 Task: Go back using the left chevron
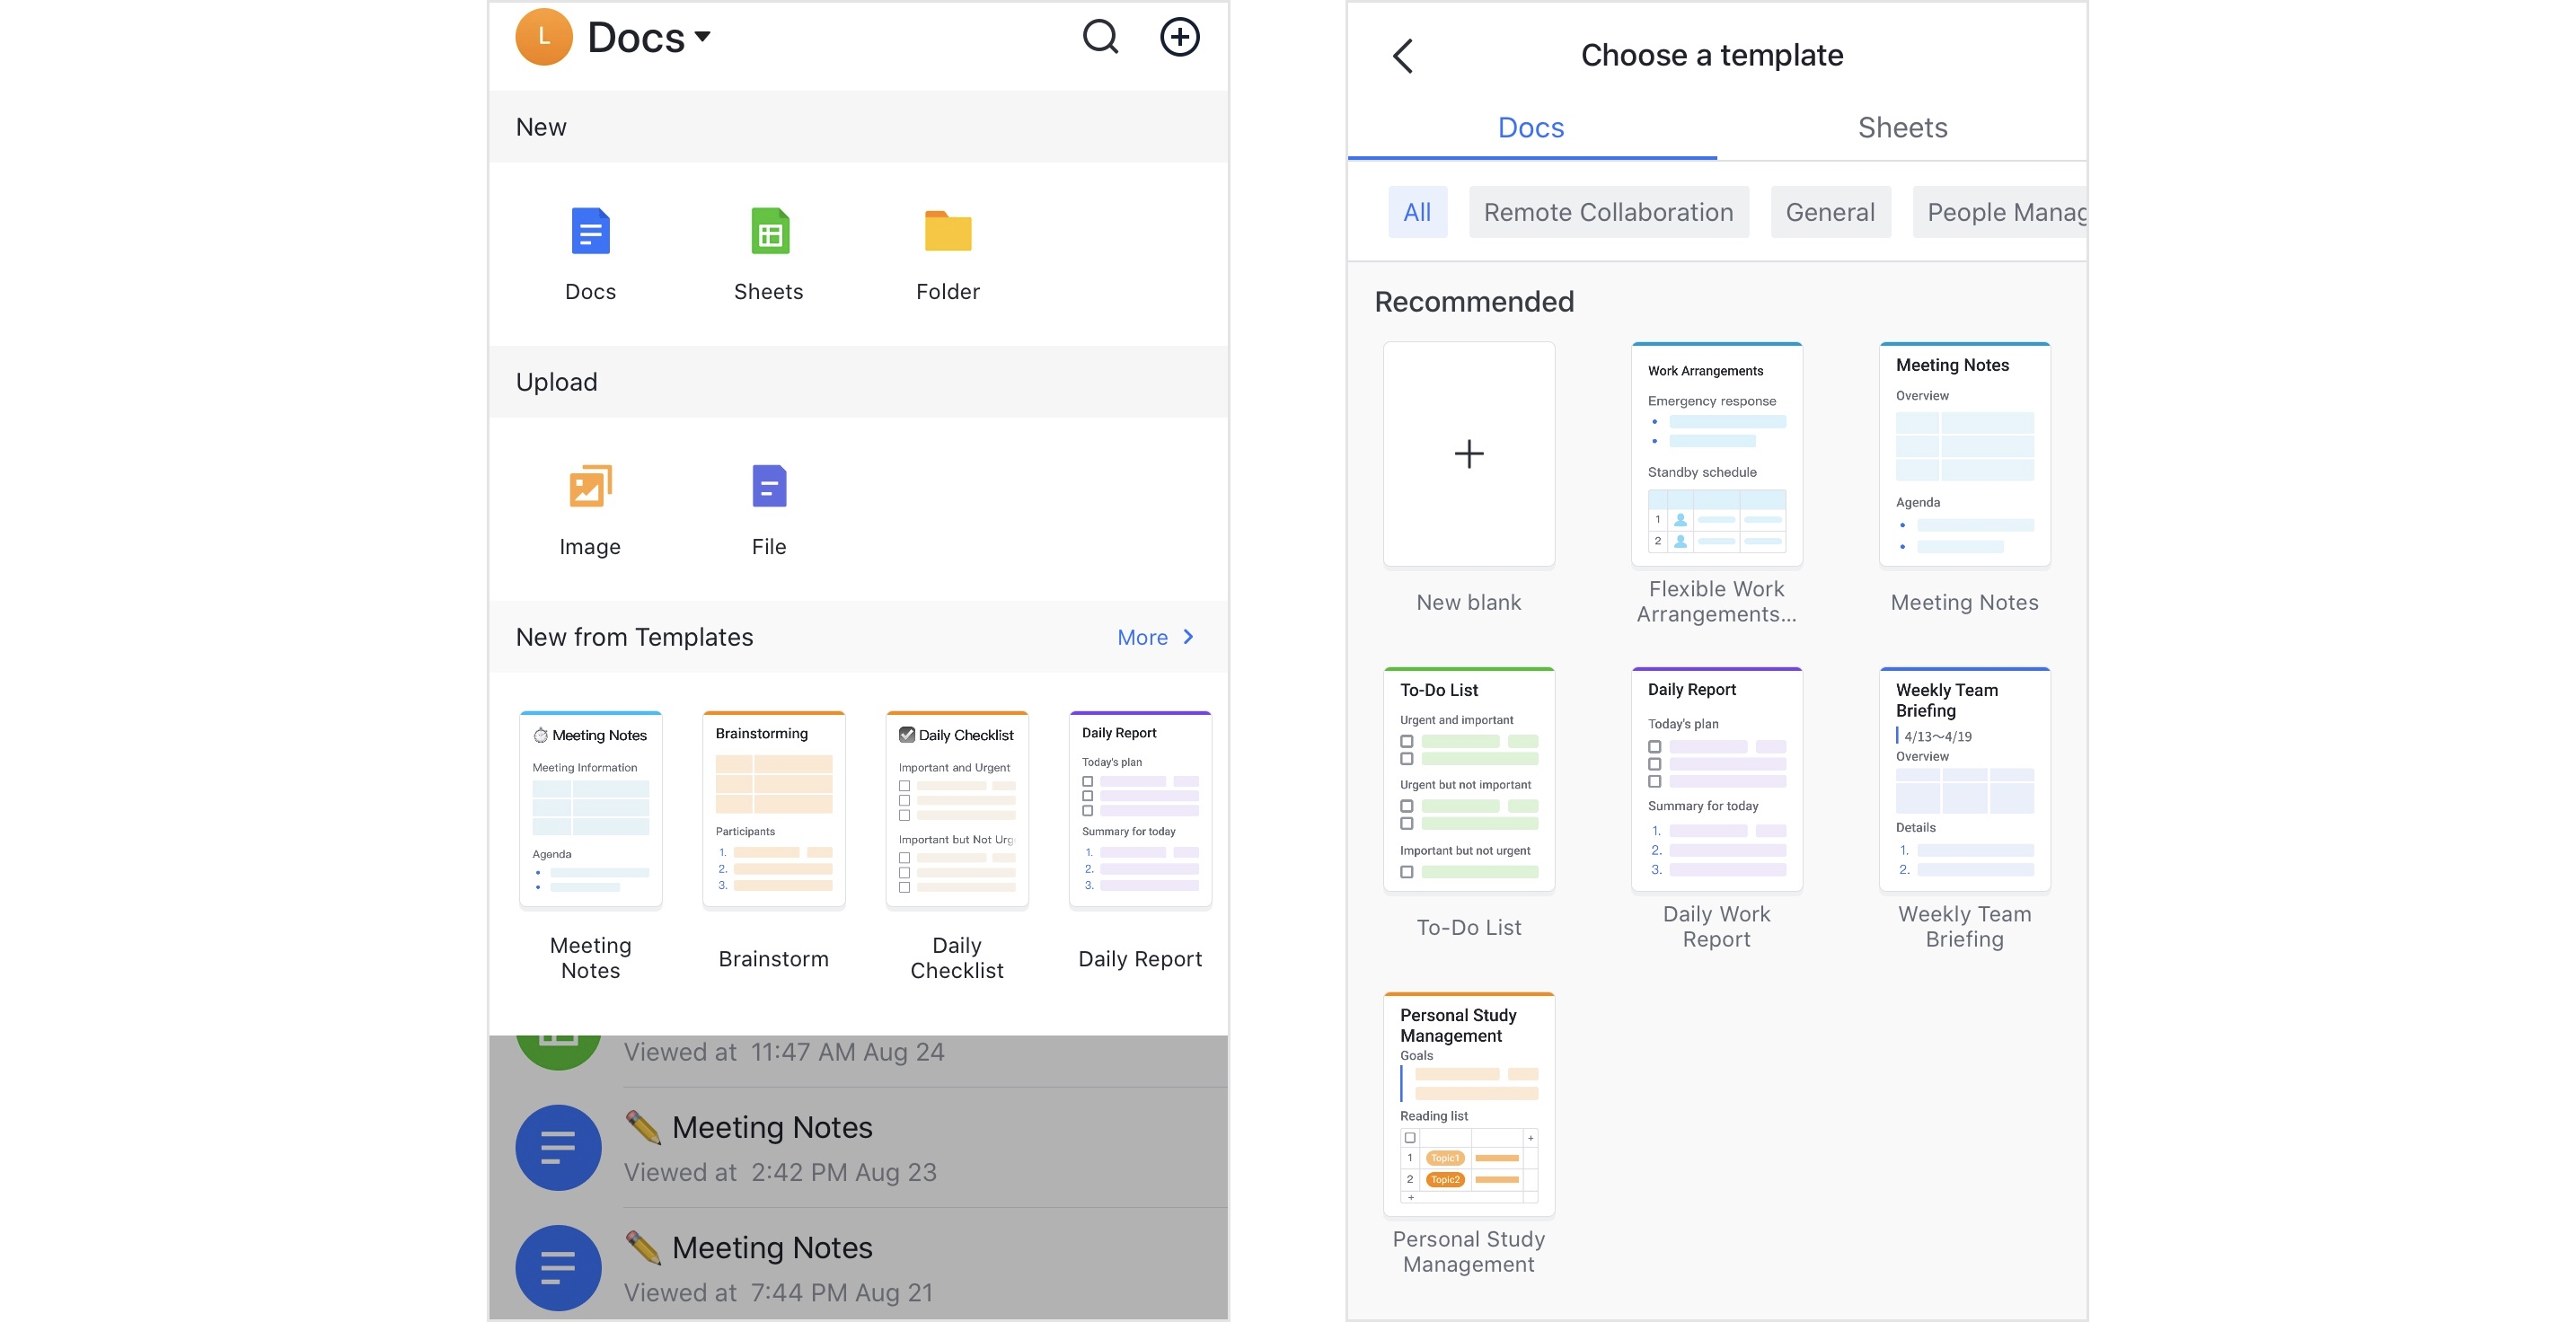(1403, 55)
